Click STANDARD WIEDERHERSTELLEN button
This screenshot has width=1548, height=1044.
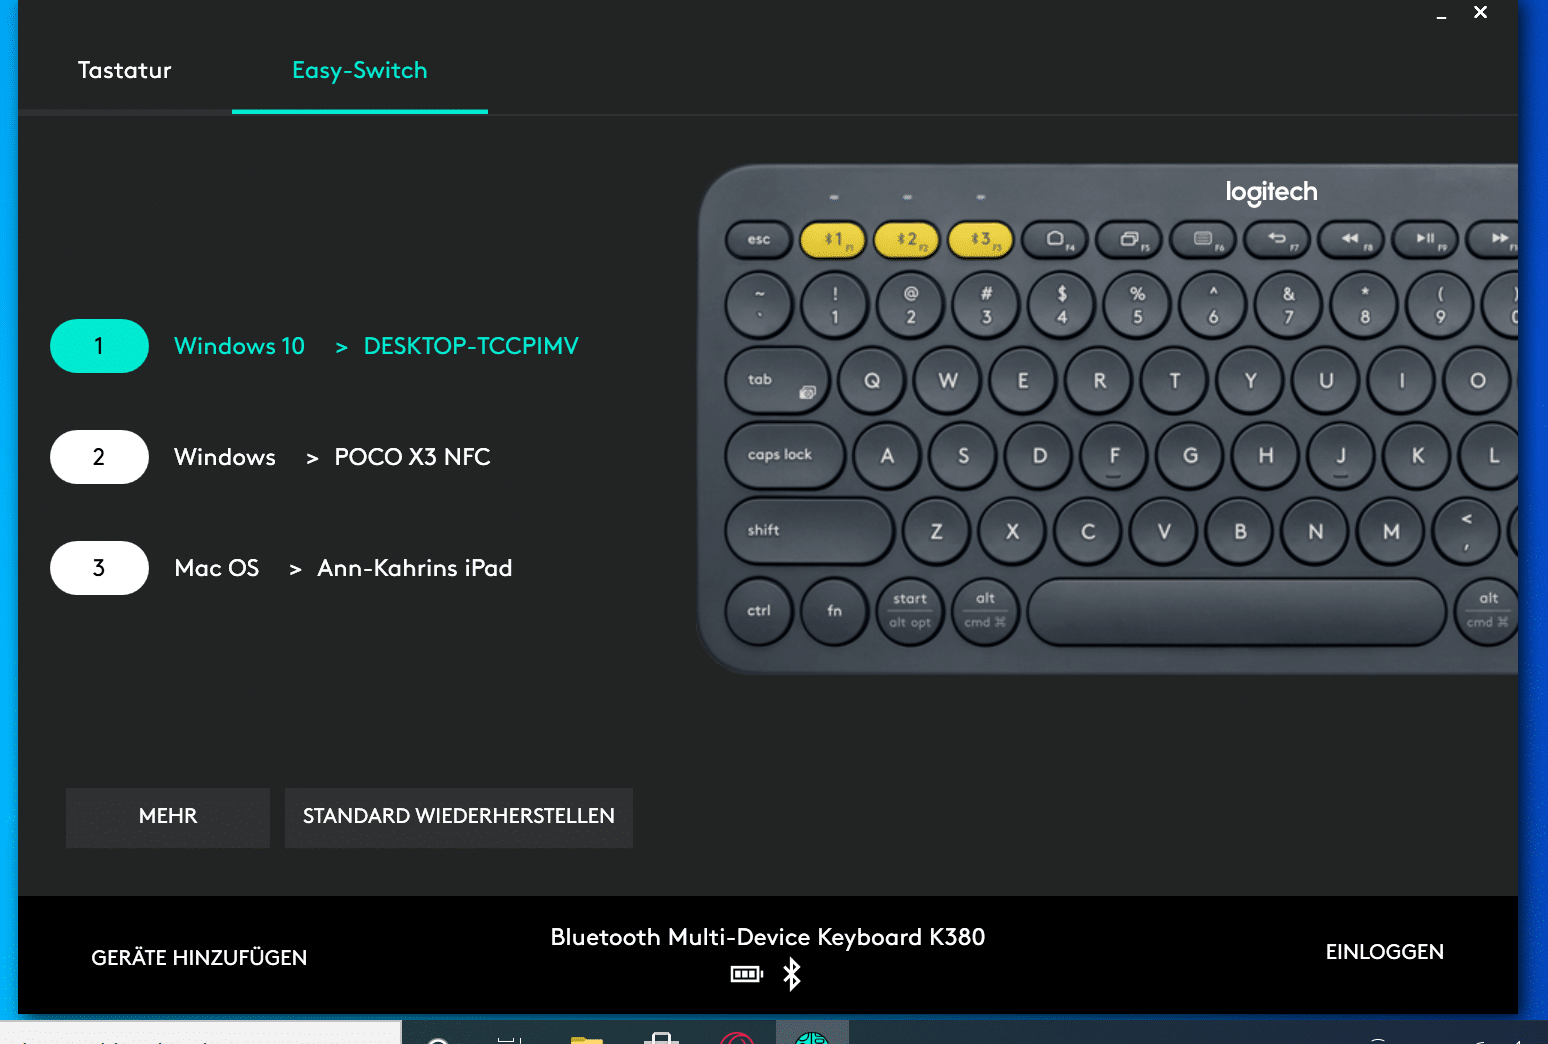[x=459, y=817]
